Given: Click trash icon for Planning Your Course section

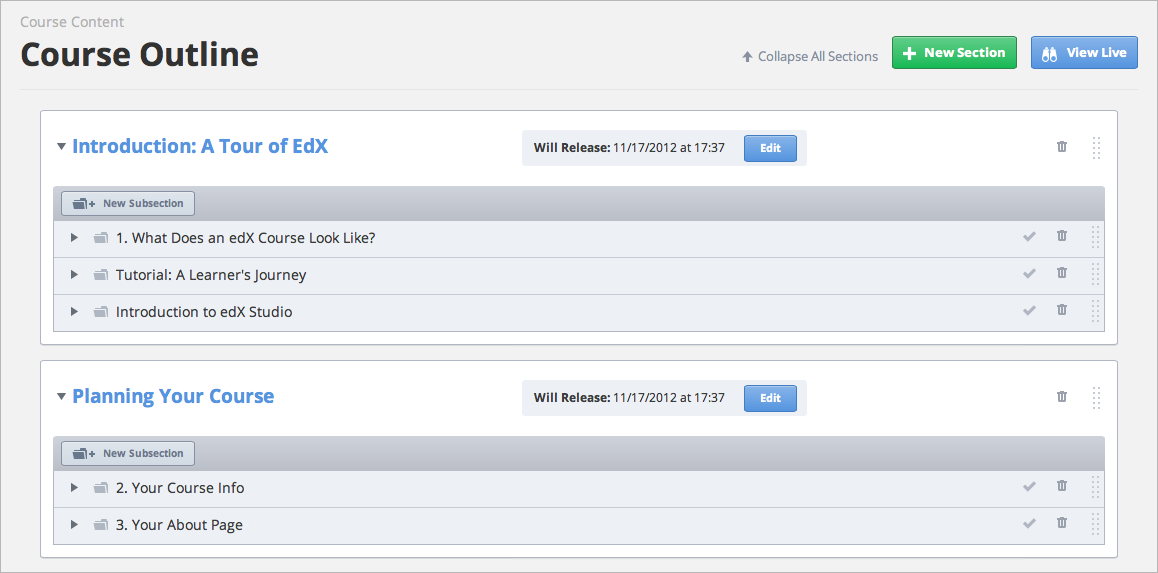Looking at the screenshot, I should [x=1062, y=397].
